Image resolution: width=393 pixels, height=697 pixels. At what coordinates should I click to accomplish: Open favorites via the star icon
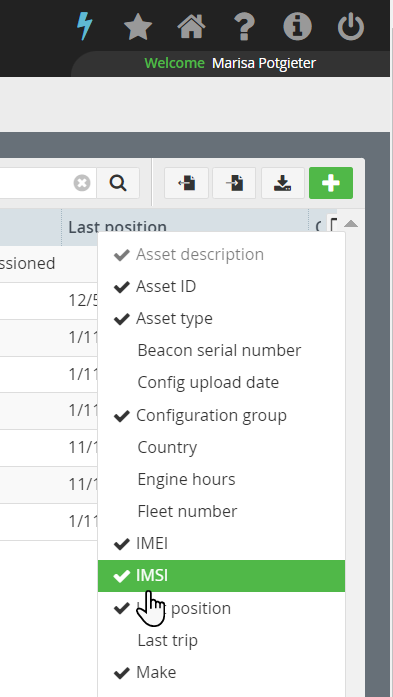pyautogui.click(x=138, y=27)
